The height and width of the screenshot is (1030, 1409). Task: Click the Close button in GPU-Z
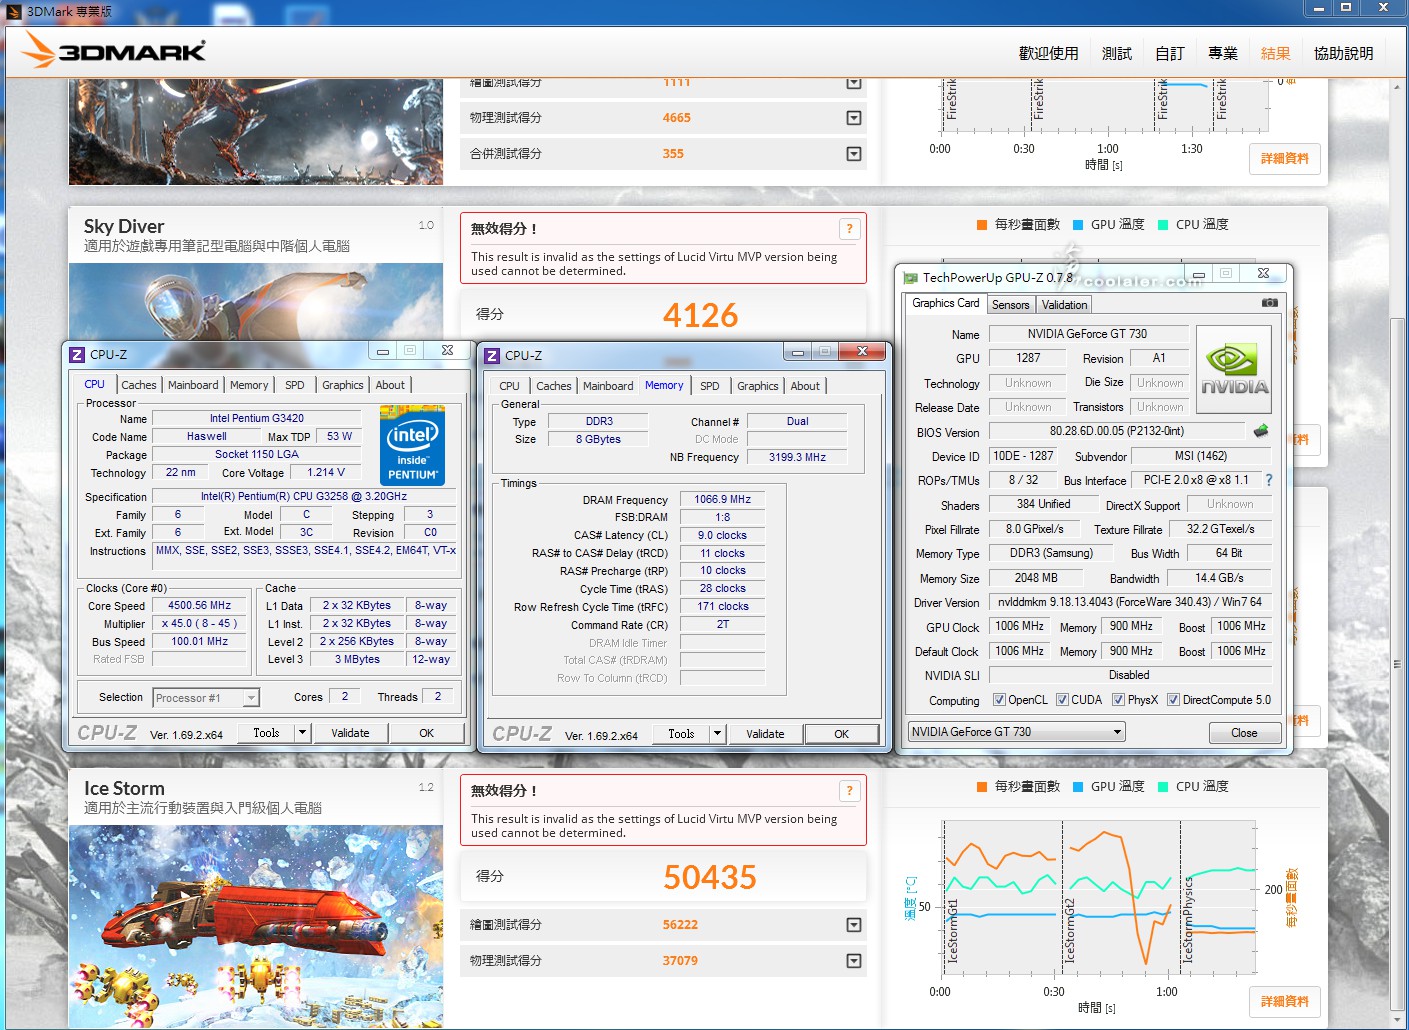point(1244,733)
